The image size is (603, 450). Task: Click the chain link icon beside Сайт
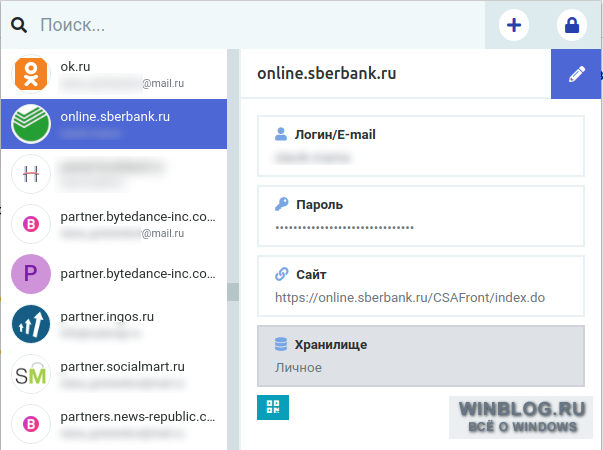(x=282, y=274)
